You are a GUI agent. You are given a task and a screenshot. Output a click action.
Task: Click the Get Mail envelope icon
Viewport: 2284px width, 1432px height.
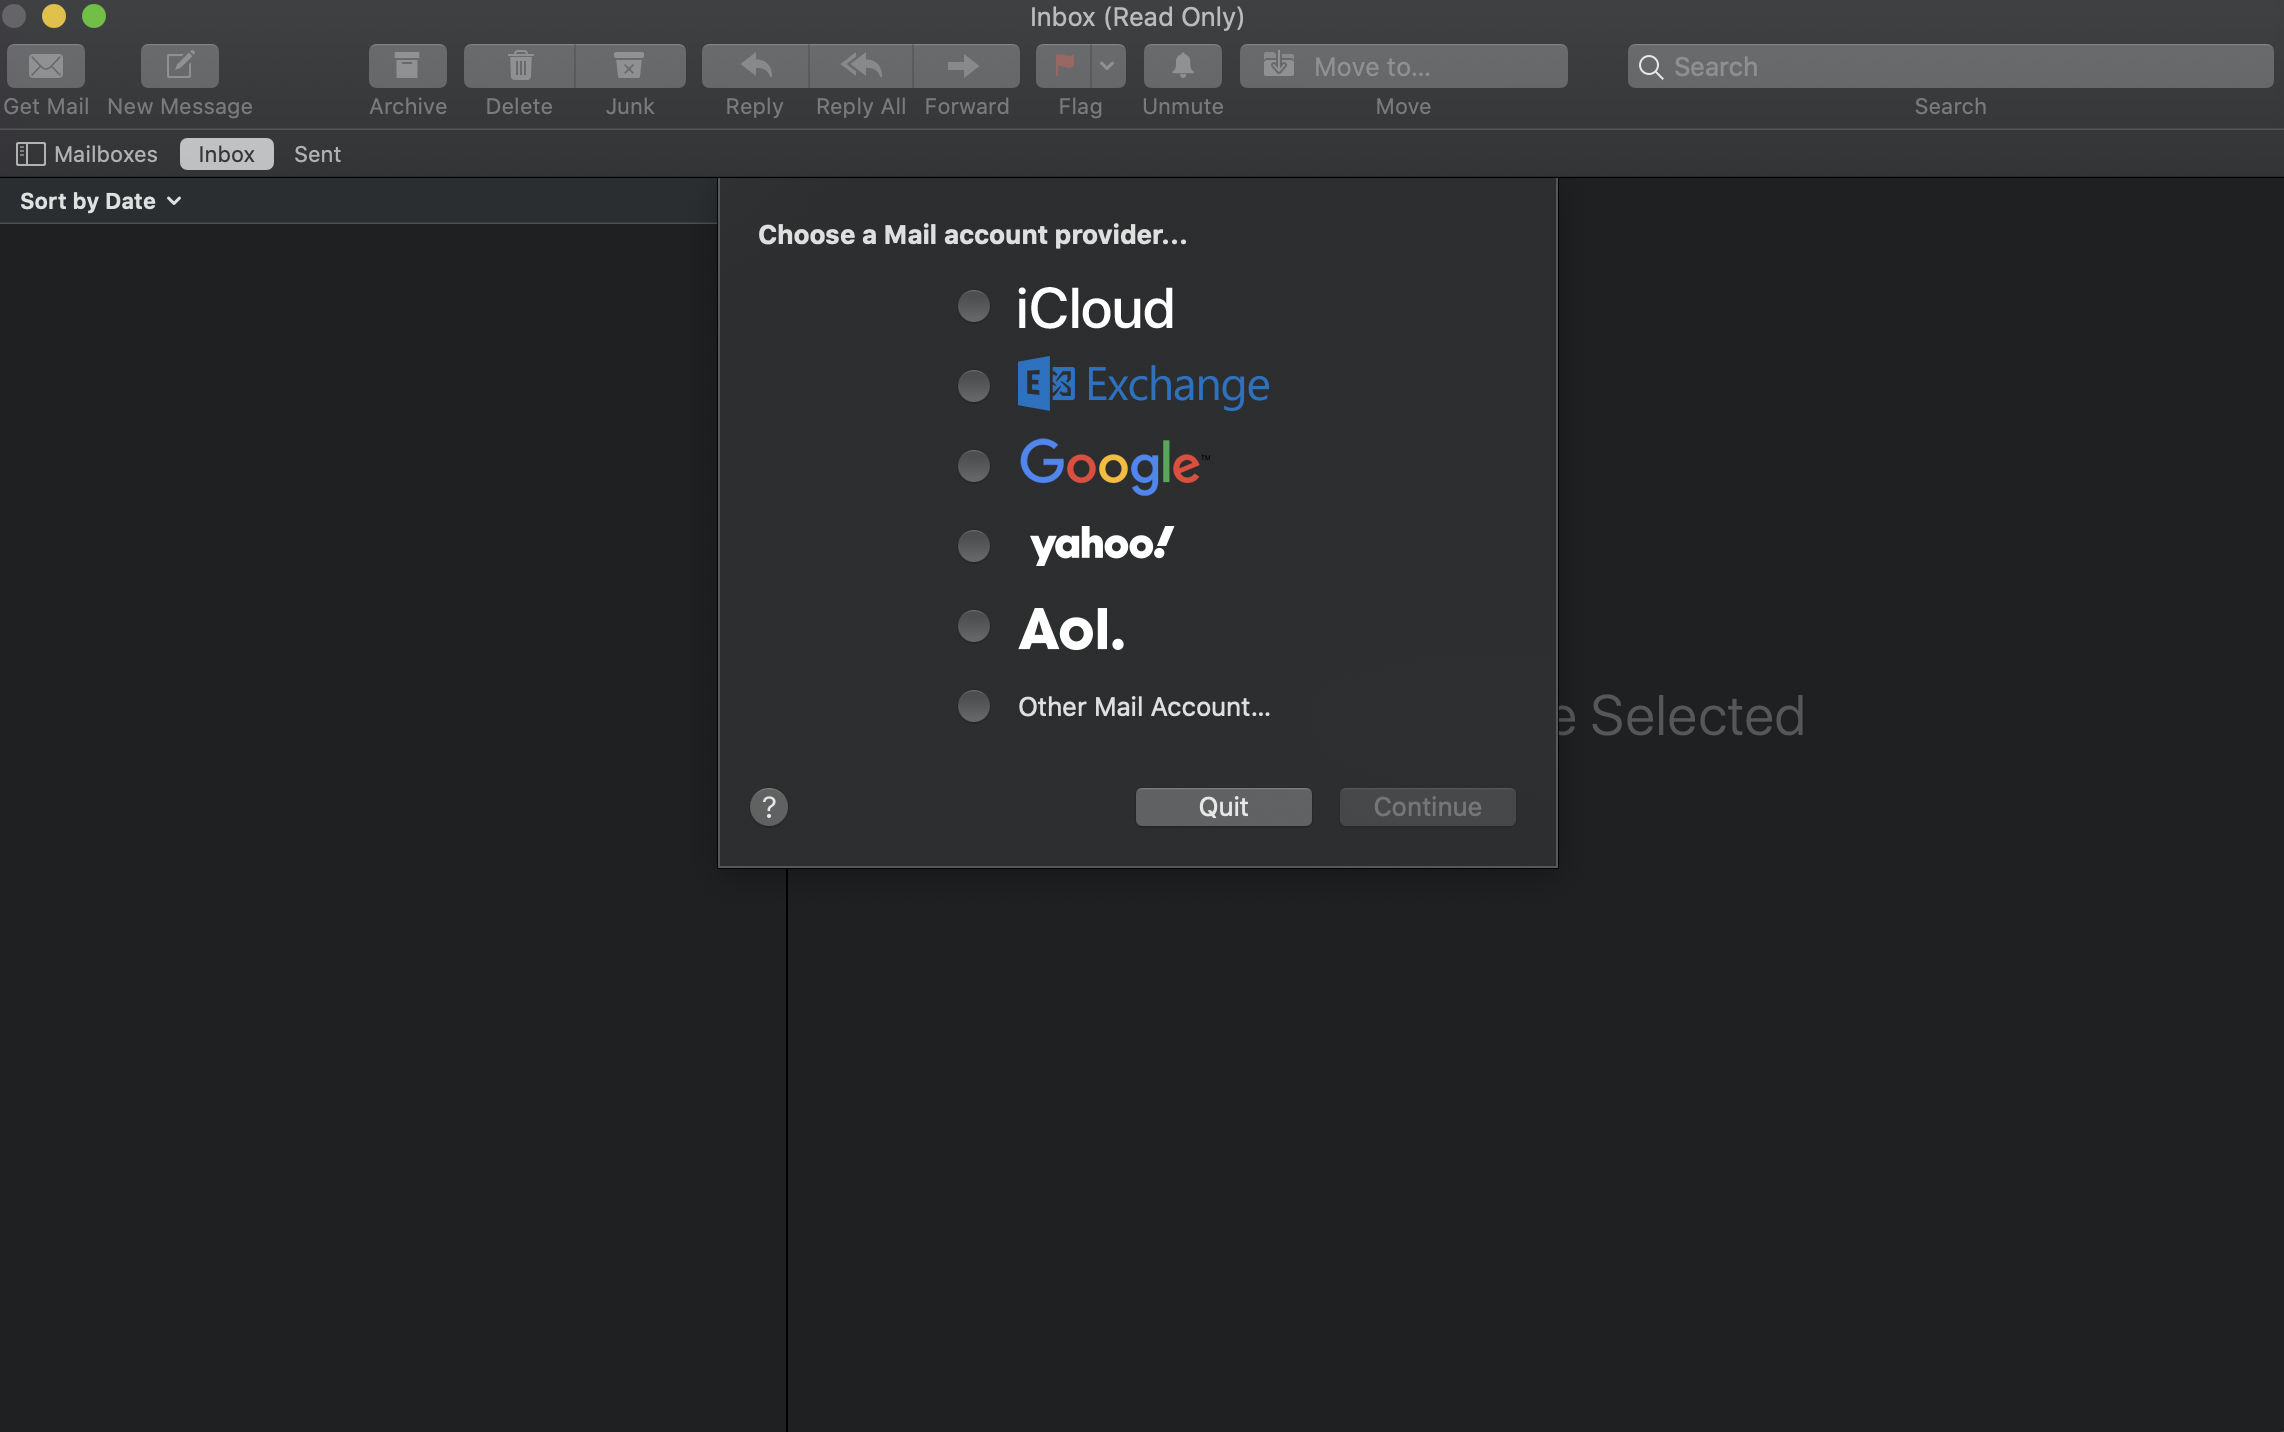click(x=46, y=66)
